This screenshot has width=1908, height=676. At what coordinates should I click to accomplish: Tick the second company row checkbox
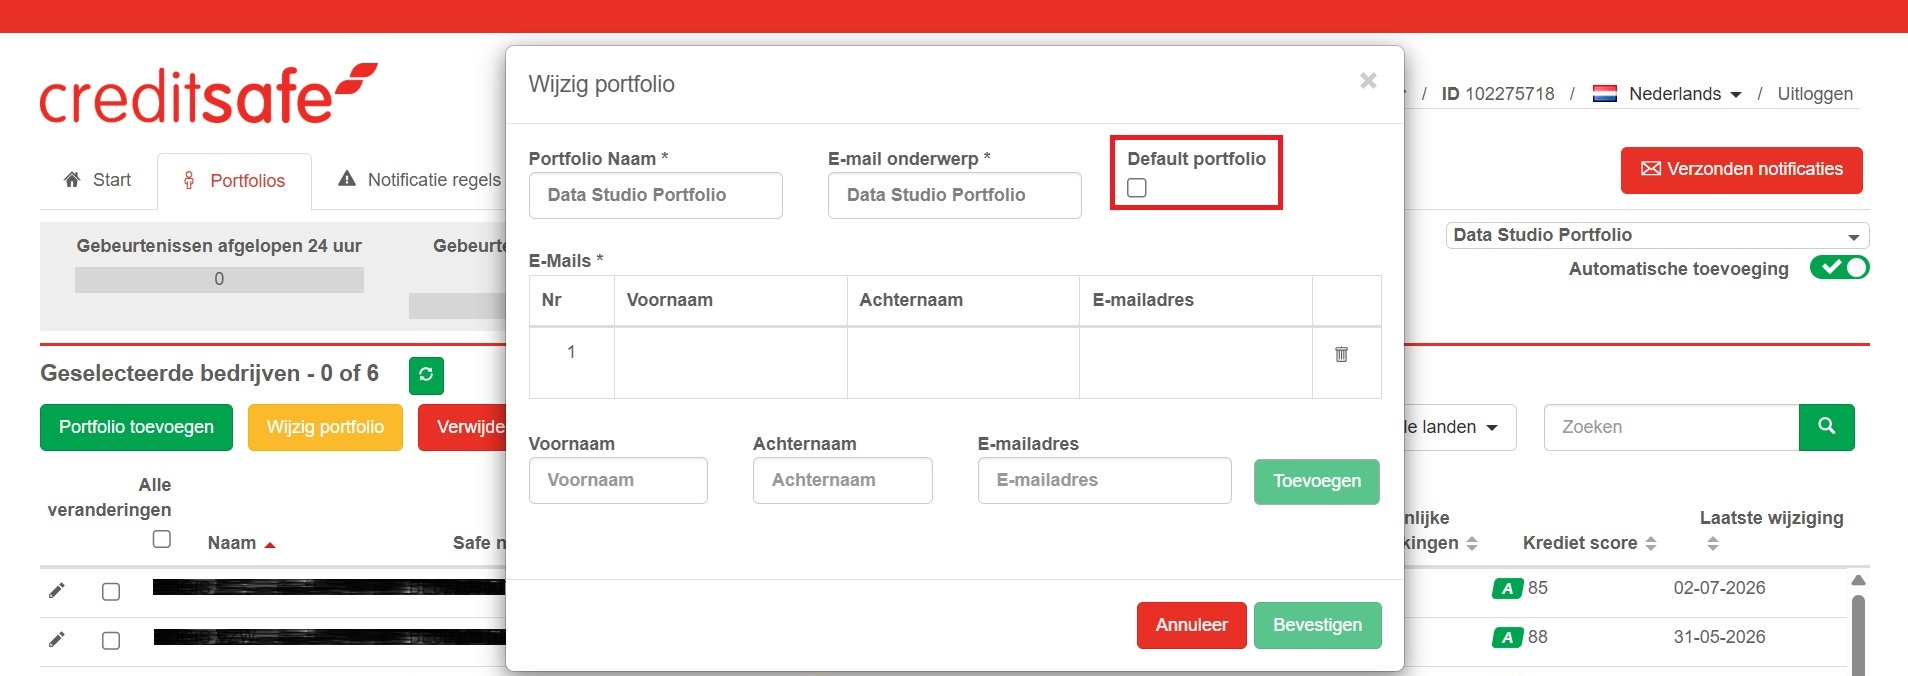(x=111, y=641)
